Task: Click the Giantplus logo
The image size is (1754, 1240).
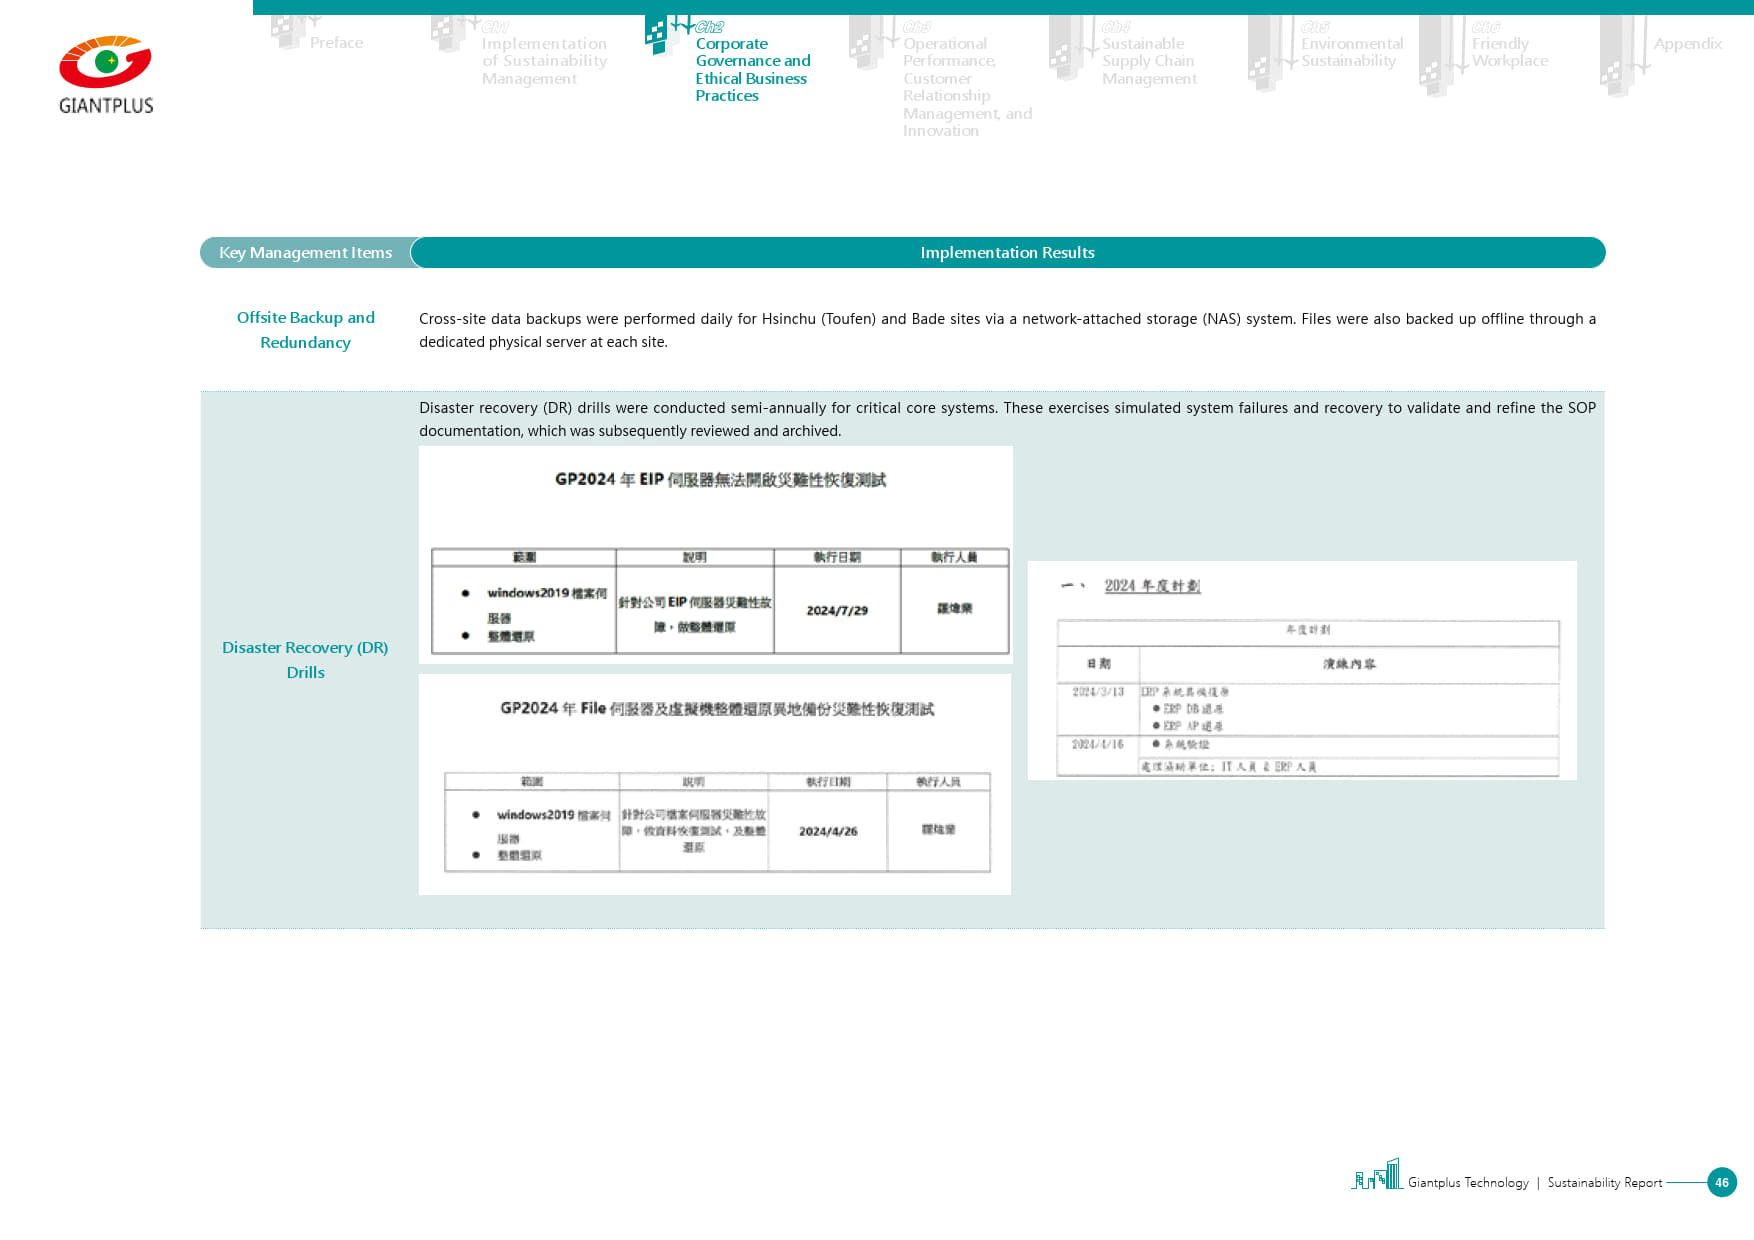Action: click(x=106, y=75)
